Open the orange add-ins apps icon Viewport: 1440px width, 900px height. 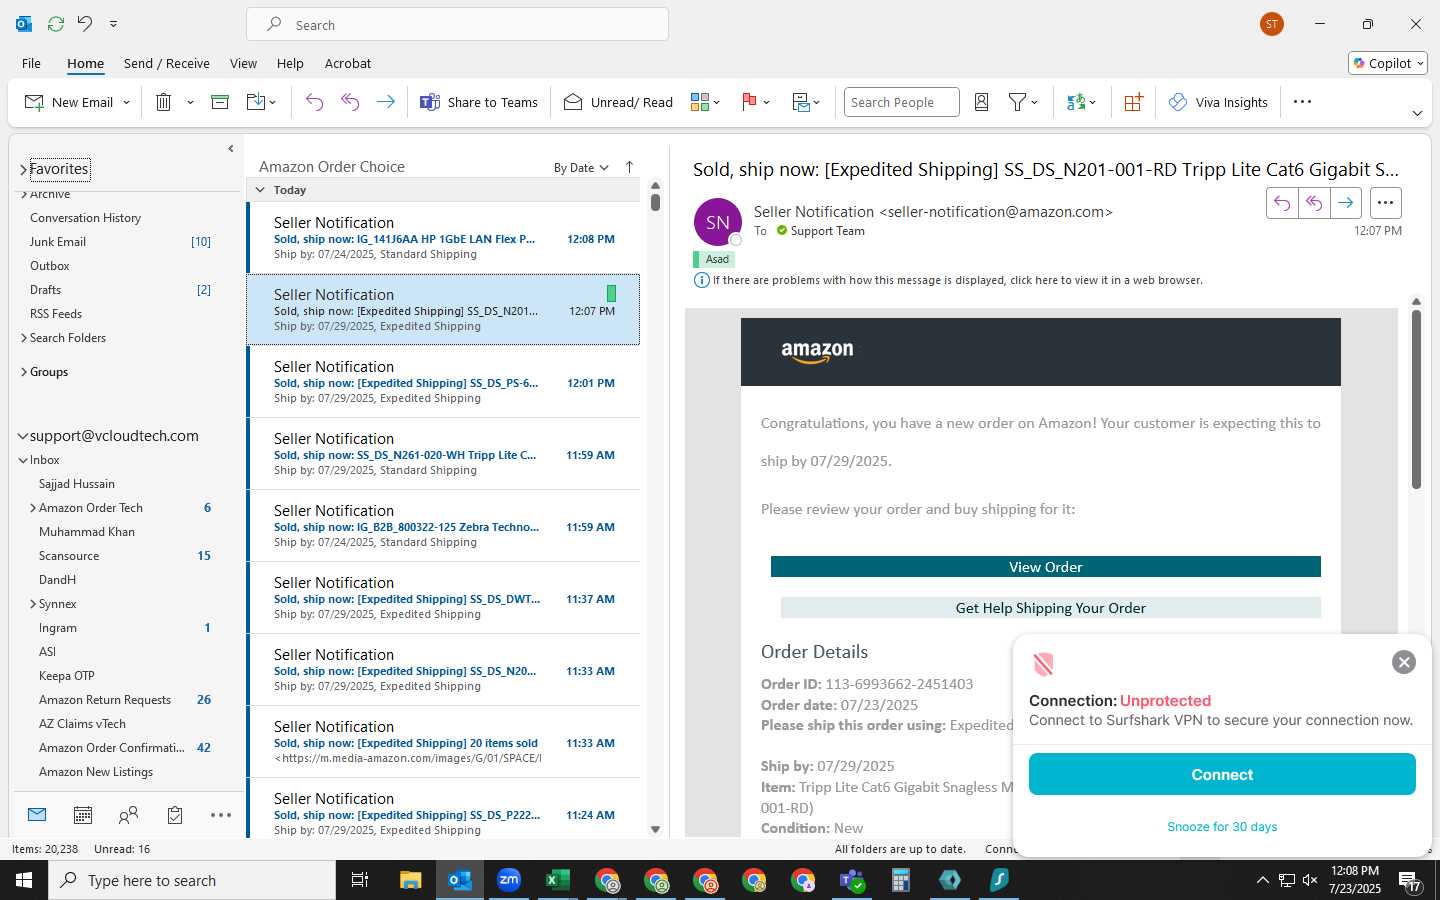click(1133, 102)
